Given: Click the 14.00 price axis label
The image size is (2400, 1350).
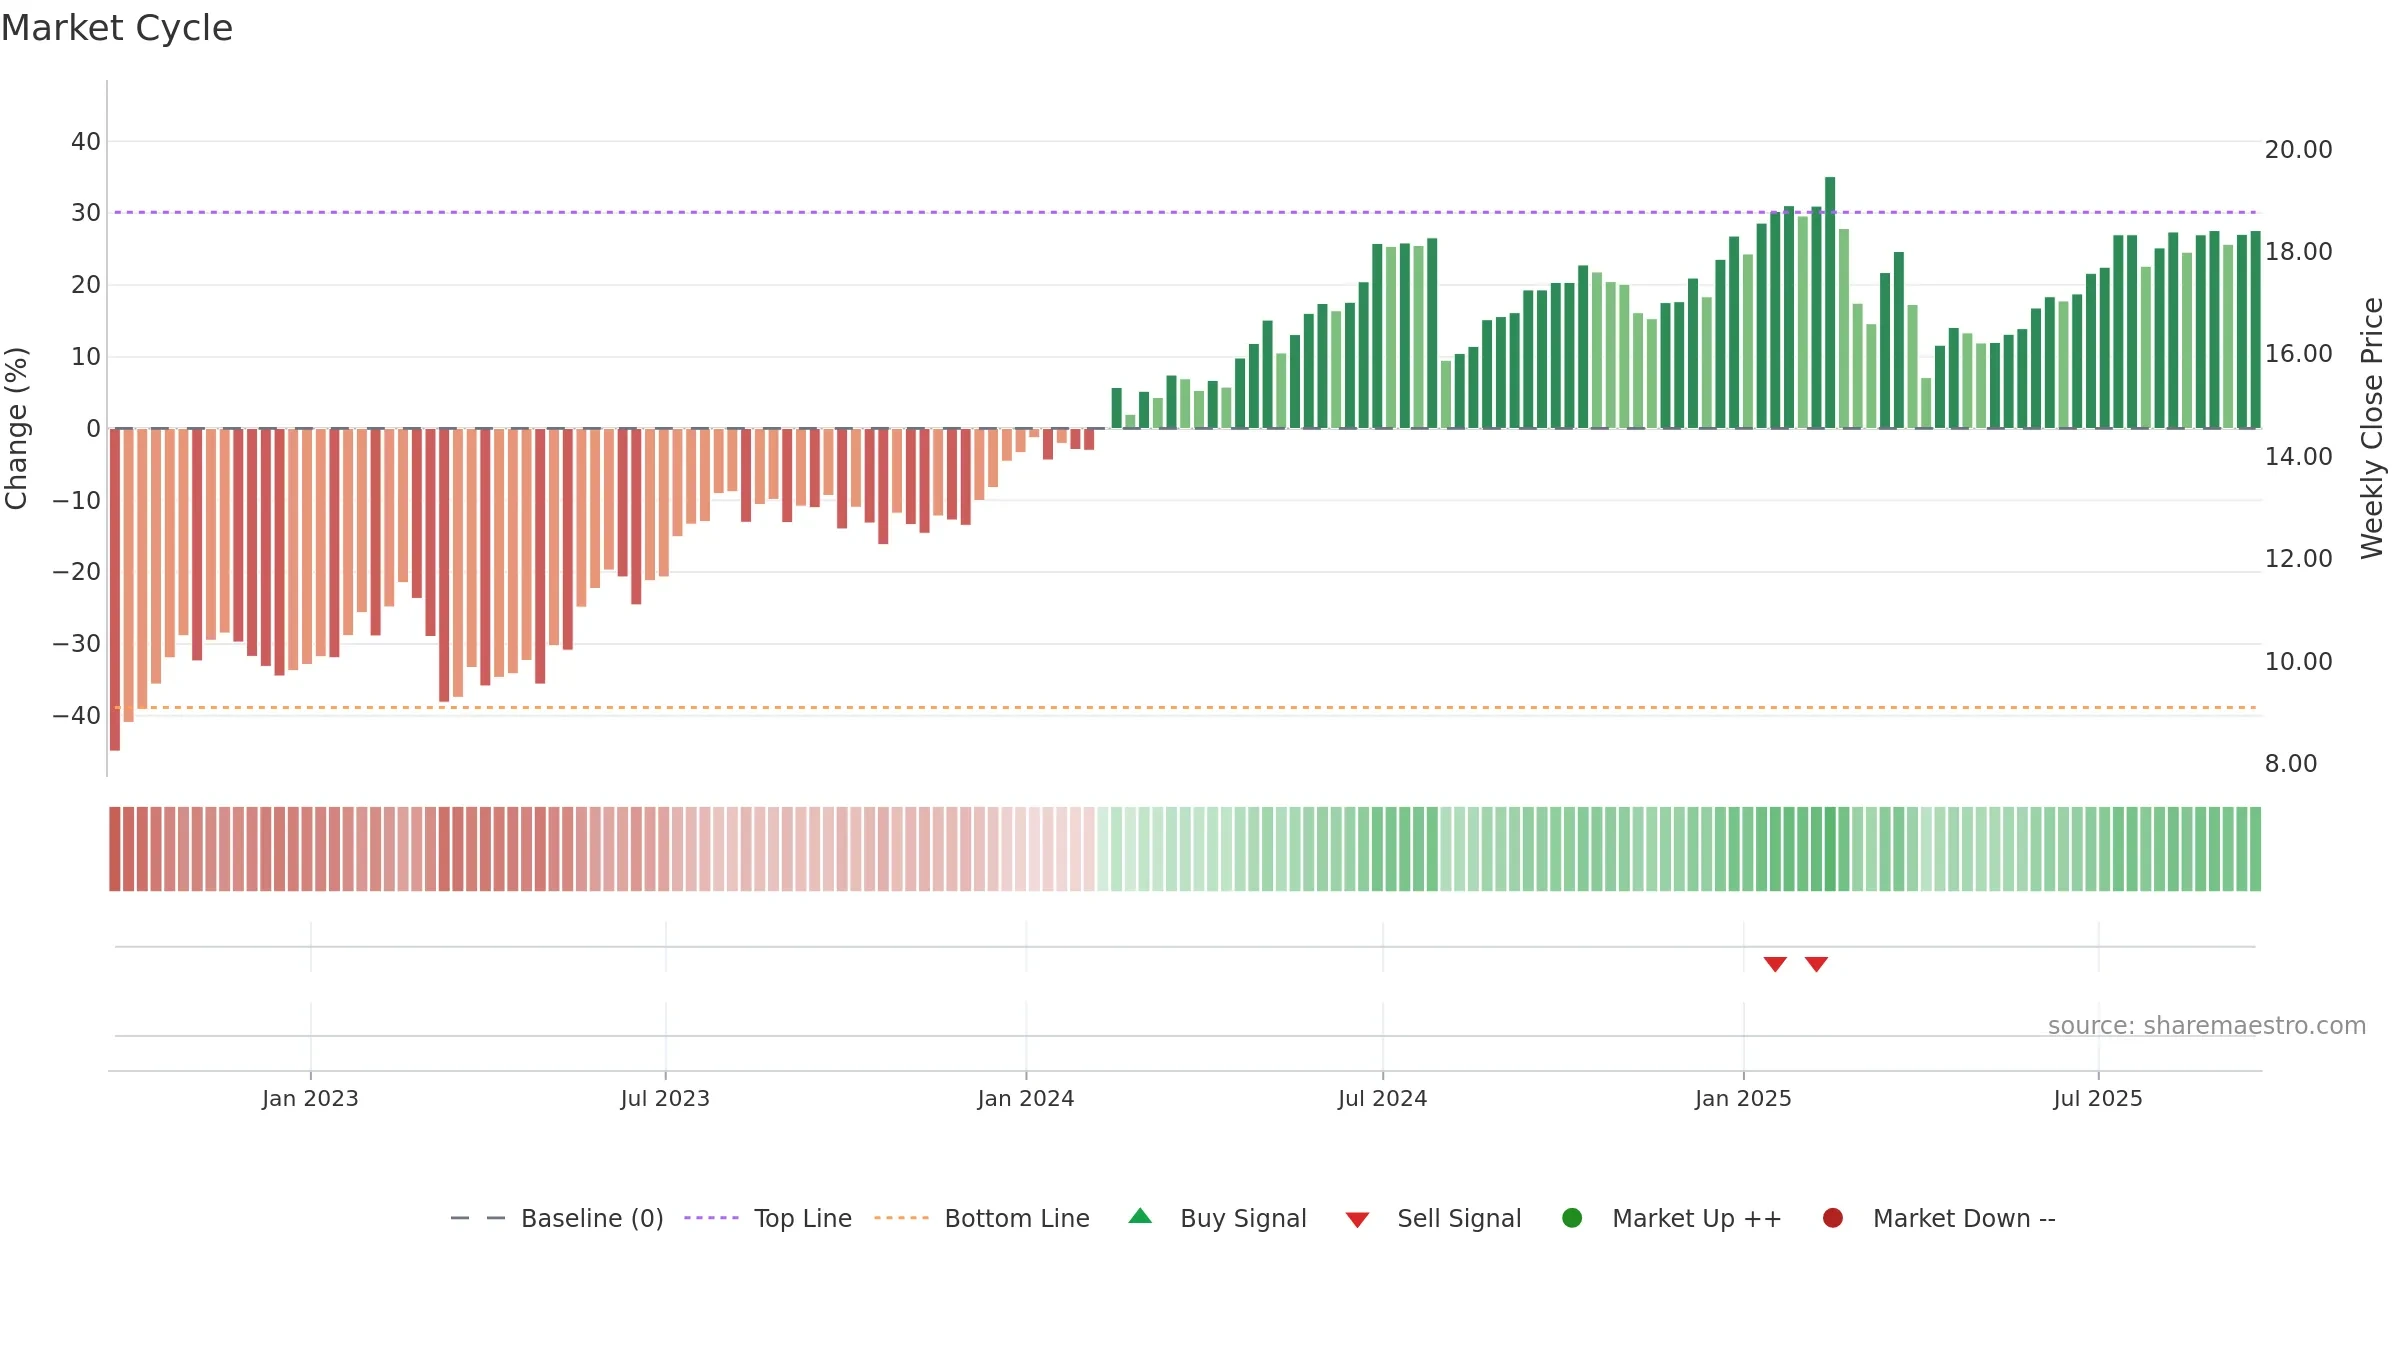Looking at the screenshot, I should pyautogui.click(x=2298, y=456).
